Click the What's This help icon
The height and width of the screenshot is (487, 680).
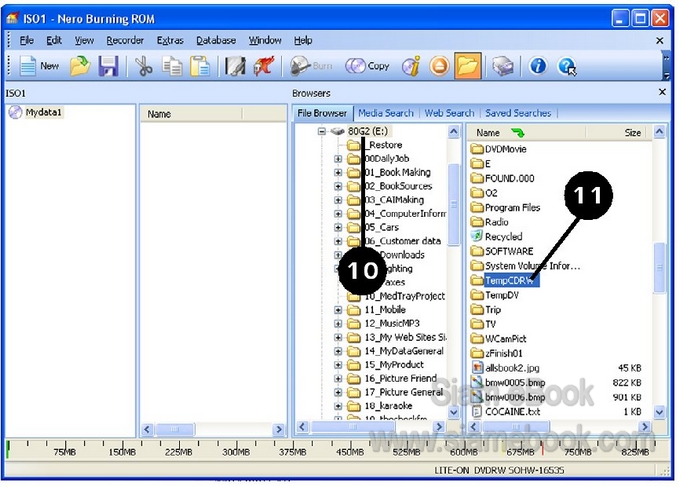567,66
